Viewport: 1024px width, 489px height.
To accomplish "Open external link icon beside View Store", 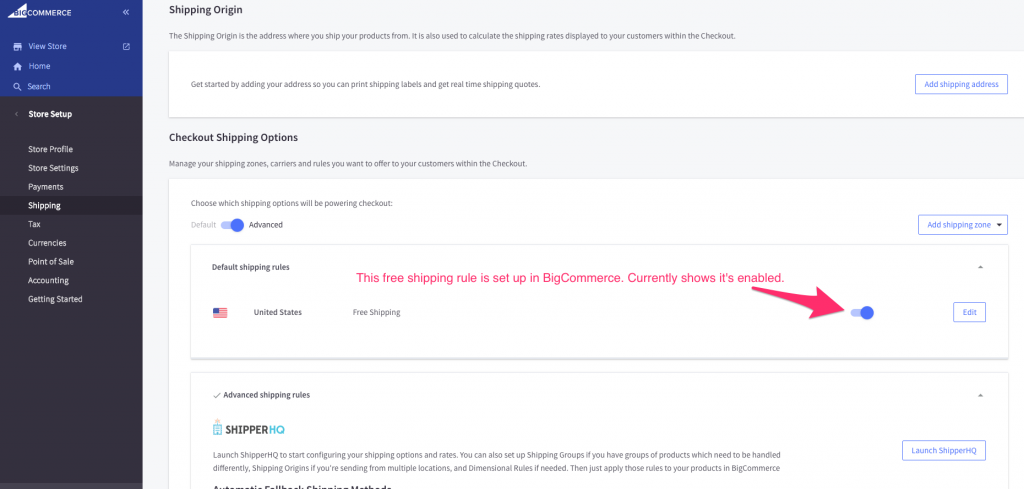I will 126,46.
